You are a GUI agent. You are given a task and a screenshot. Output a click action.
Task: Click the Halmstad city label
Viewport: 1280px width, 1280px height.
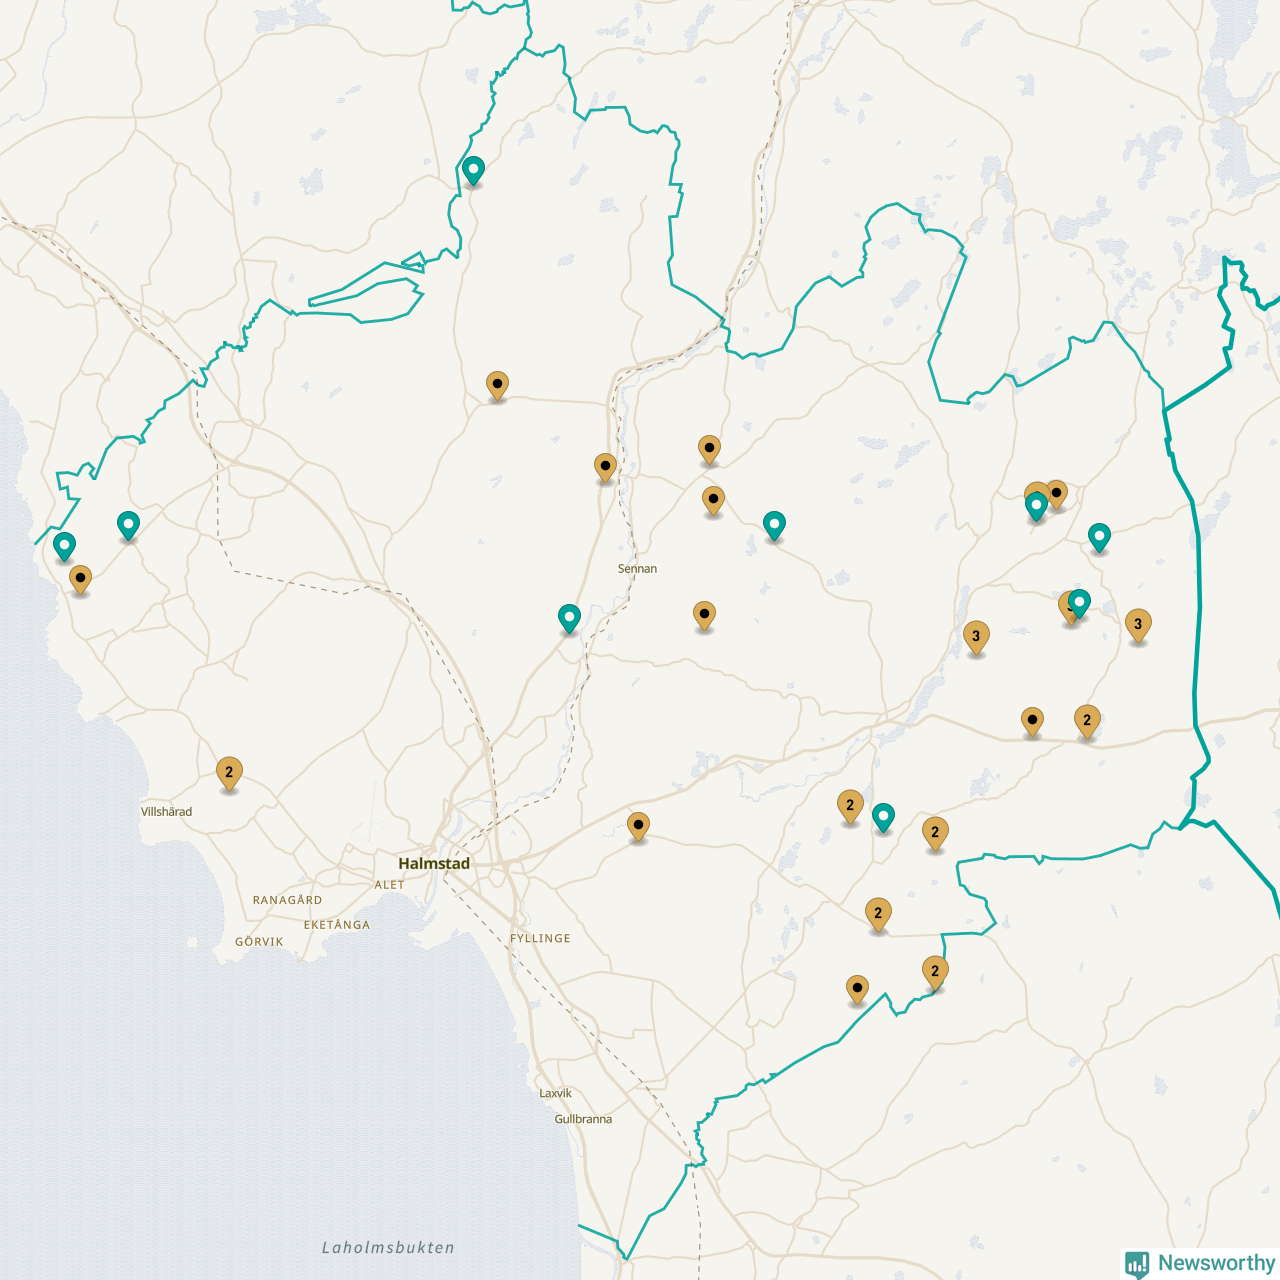[434, 863]
